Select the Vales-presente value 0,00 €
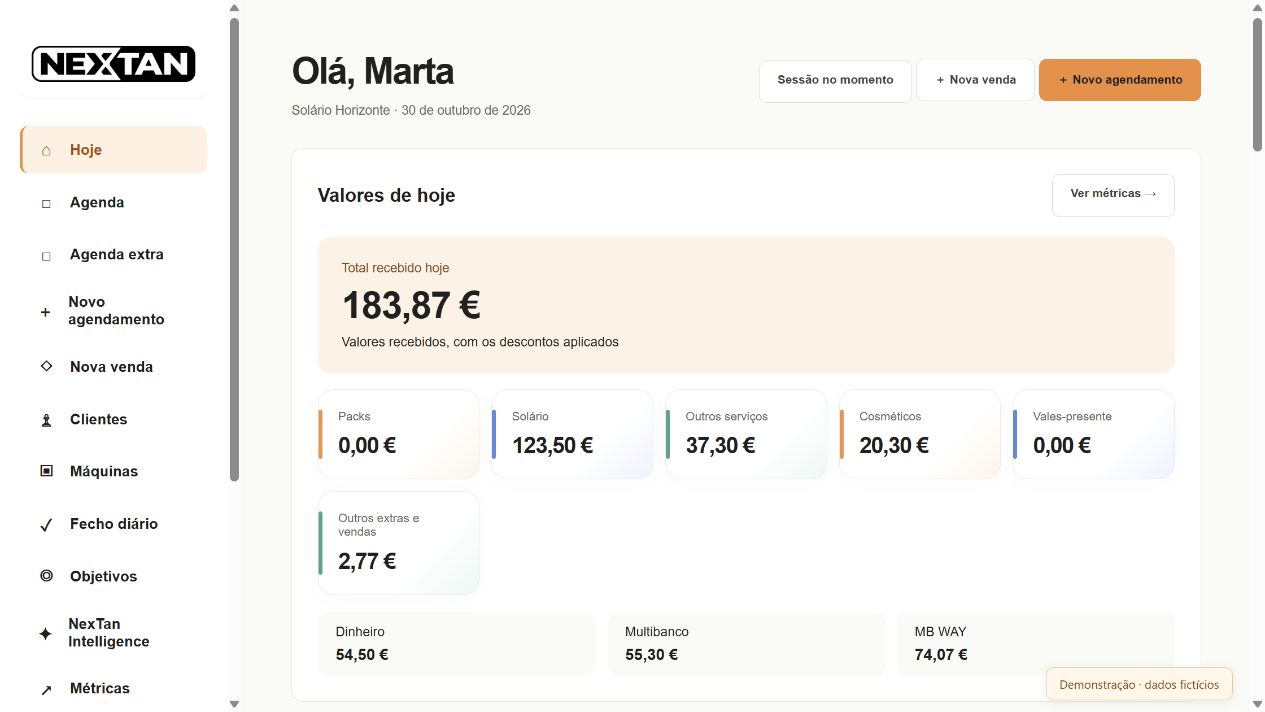The height and width of the screenshot is (712, 1265). [1062, 446]
